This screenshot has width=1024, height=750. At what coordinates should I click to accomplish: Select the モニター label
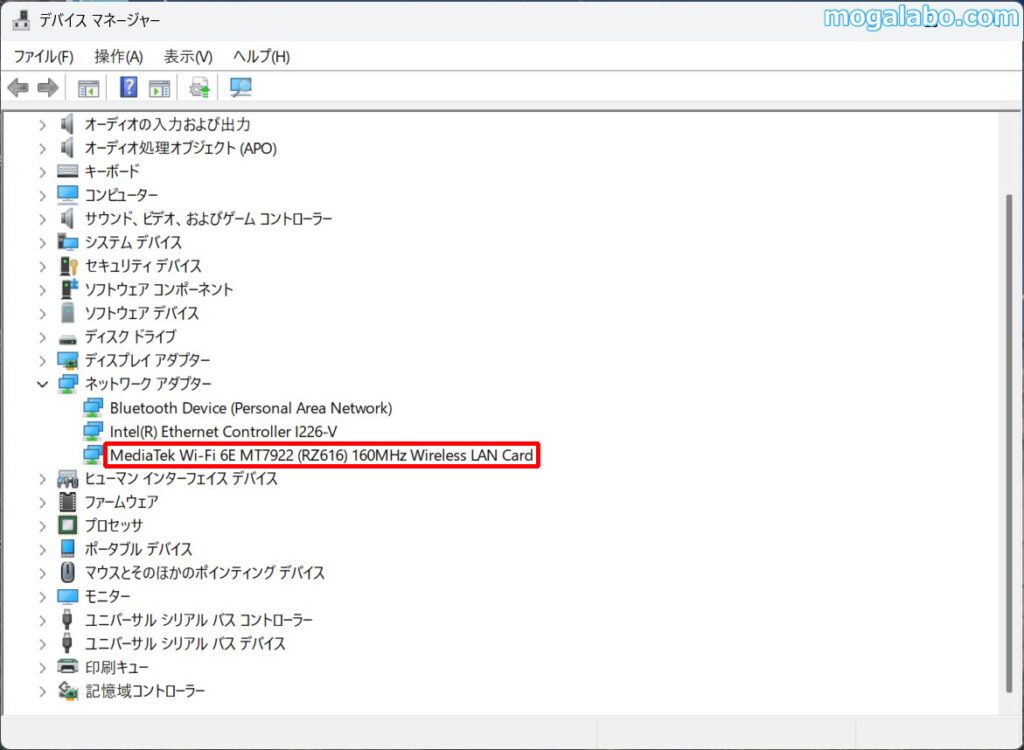point(108,596)
